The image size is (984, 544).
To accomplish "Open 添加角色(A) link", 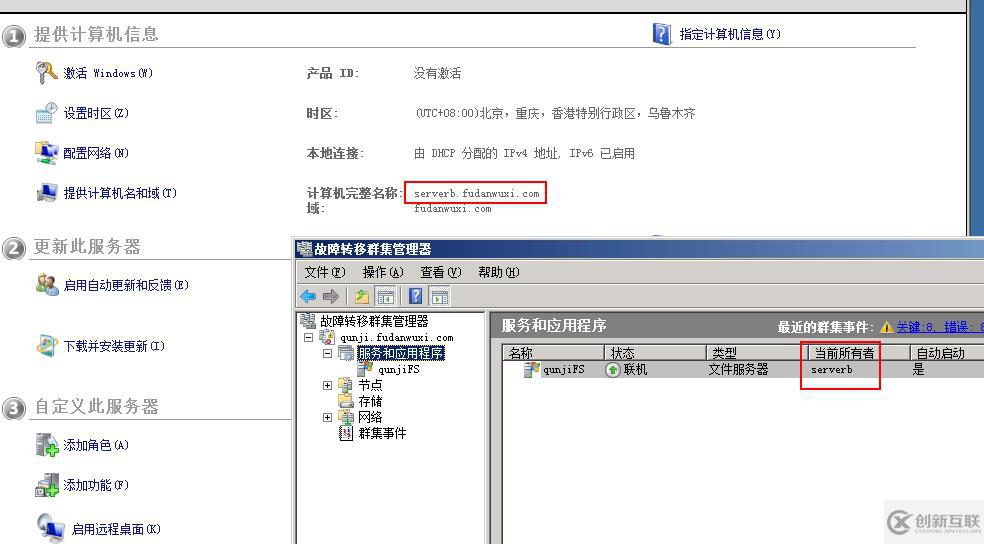I will (96, 445).
